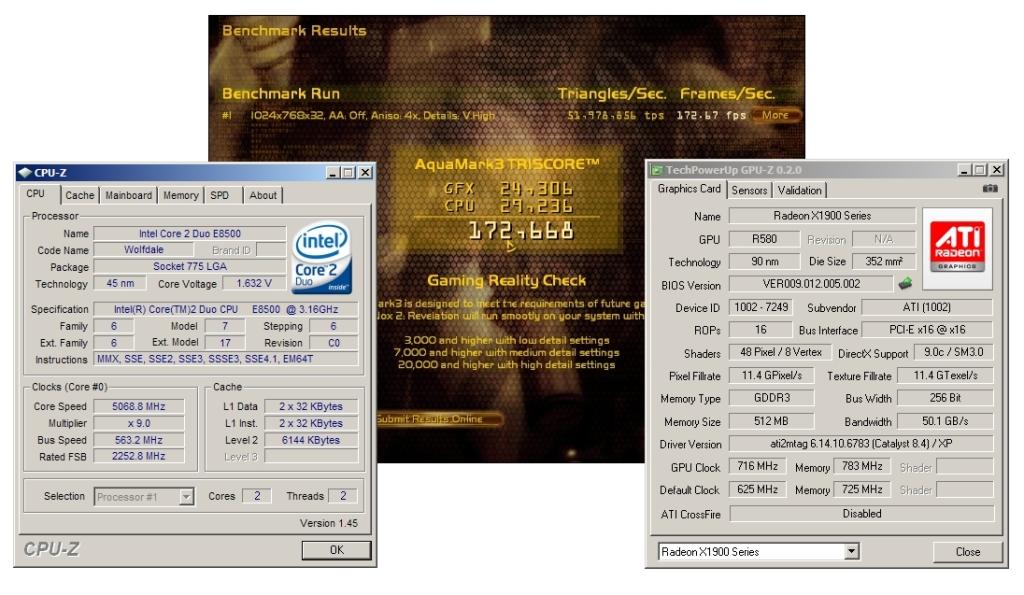The width and height of the screenshot is (1024, 595).
Task: Click the GPU name field Radeon X1900 Series
Action: coord(822,216)
